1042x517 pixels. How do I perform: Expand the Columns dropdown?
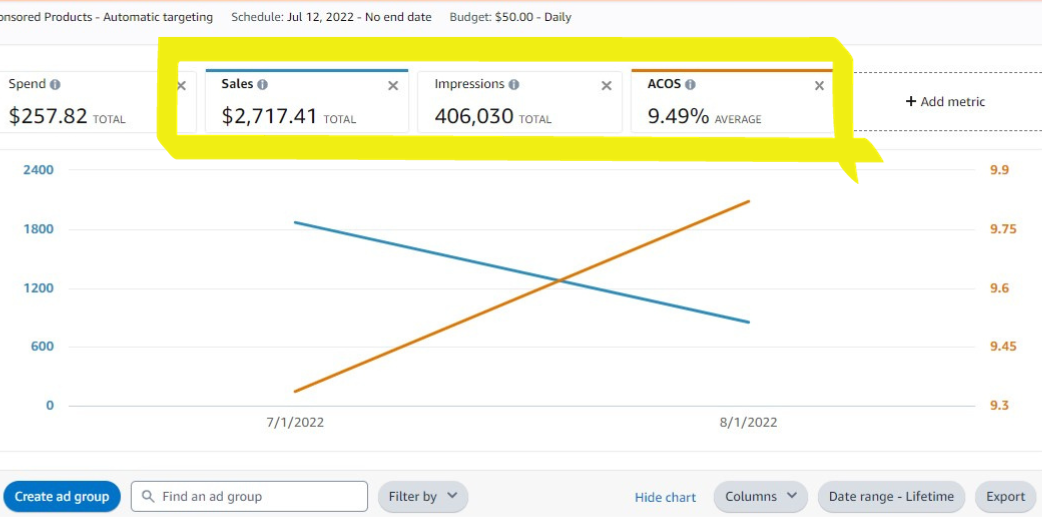pyautogui.click(x=760, y=497)
